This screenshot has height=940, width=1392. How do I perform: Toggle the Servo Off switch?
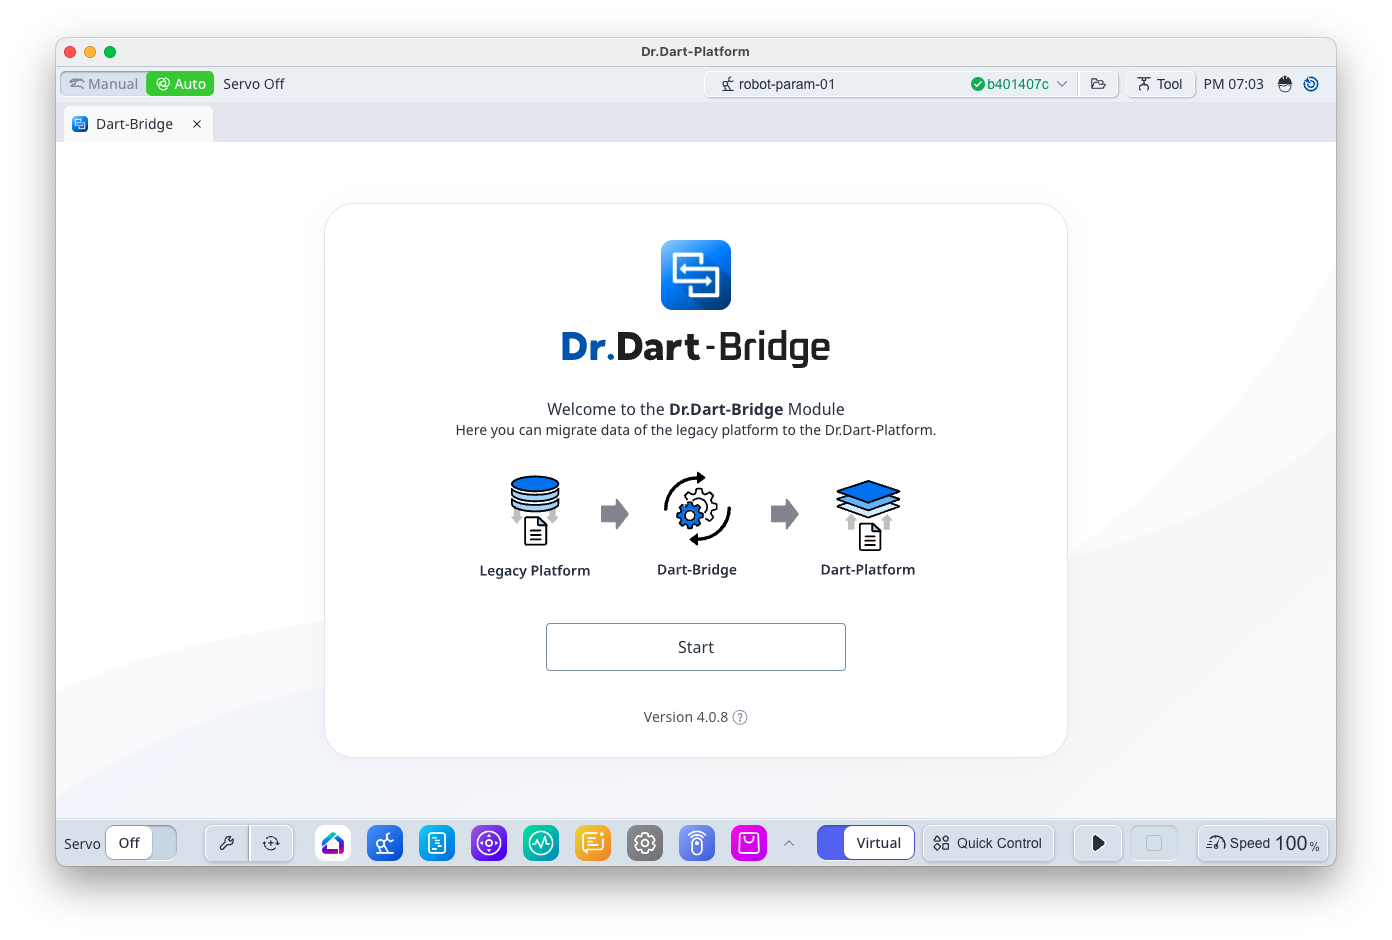click(x=141, y=843)
